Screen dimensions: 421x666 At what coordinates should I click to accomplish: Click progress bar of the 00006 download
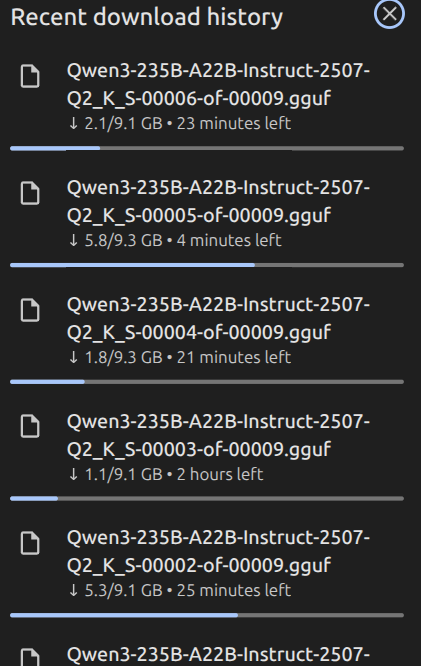coord(207,148)
